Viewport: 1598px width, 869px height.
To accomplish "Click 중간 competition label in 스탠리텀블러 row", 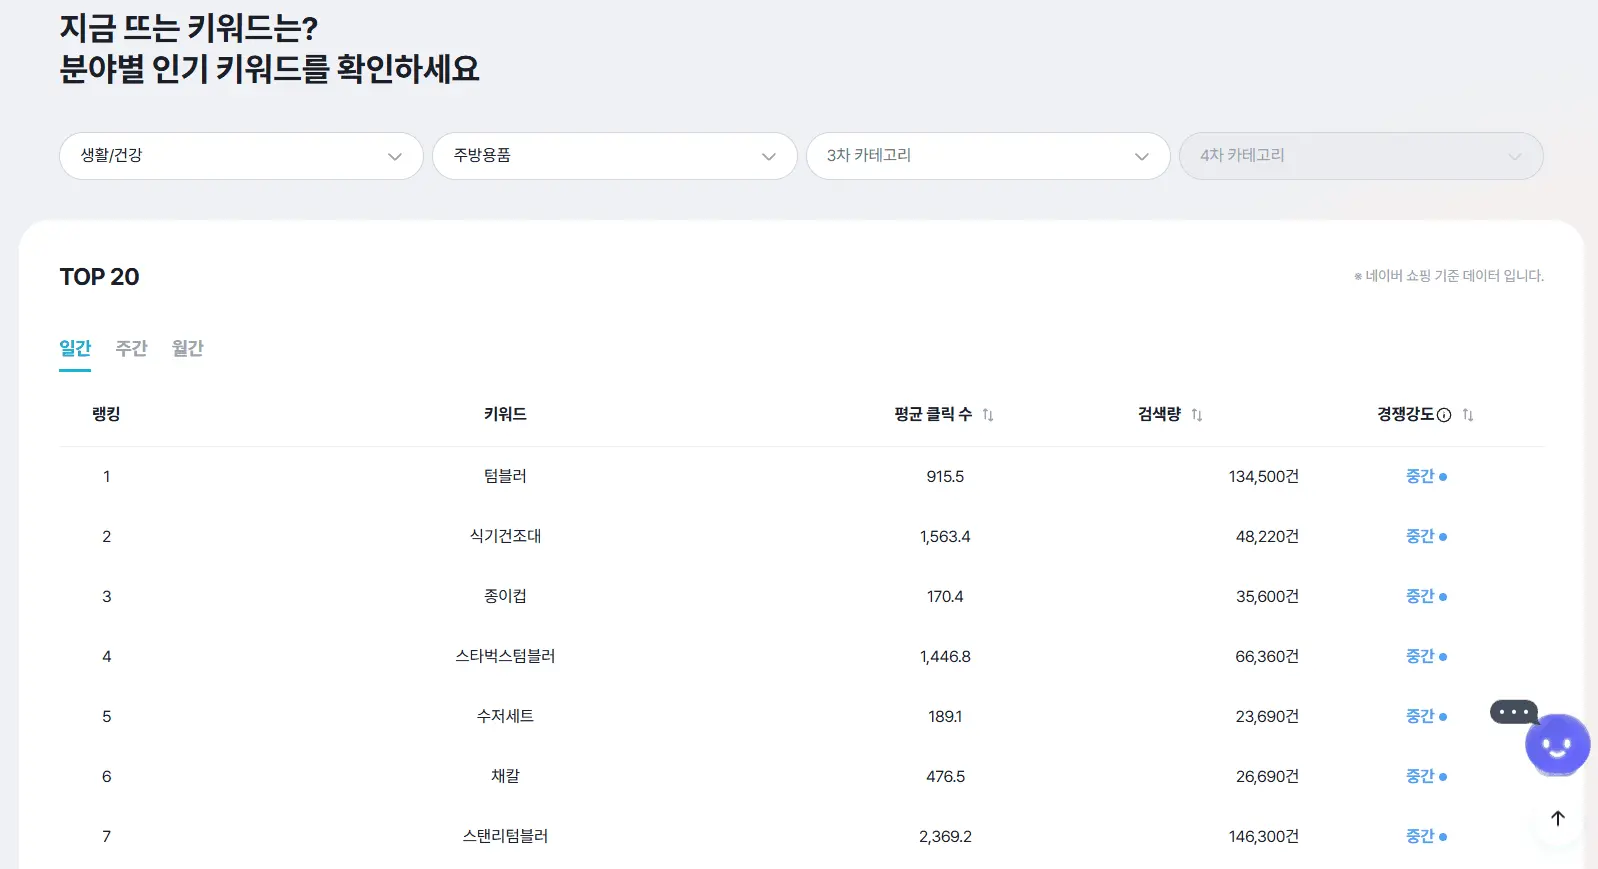I will click(1420, 836).
